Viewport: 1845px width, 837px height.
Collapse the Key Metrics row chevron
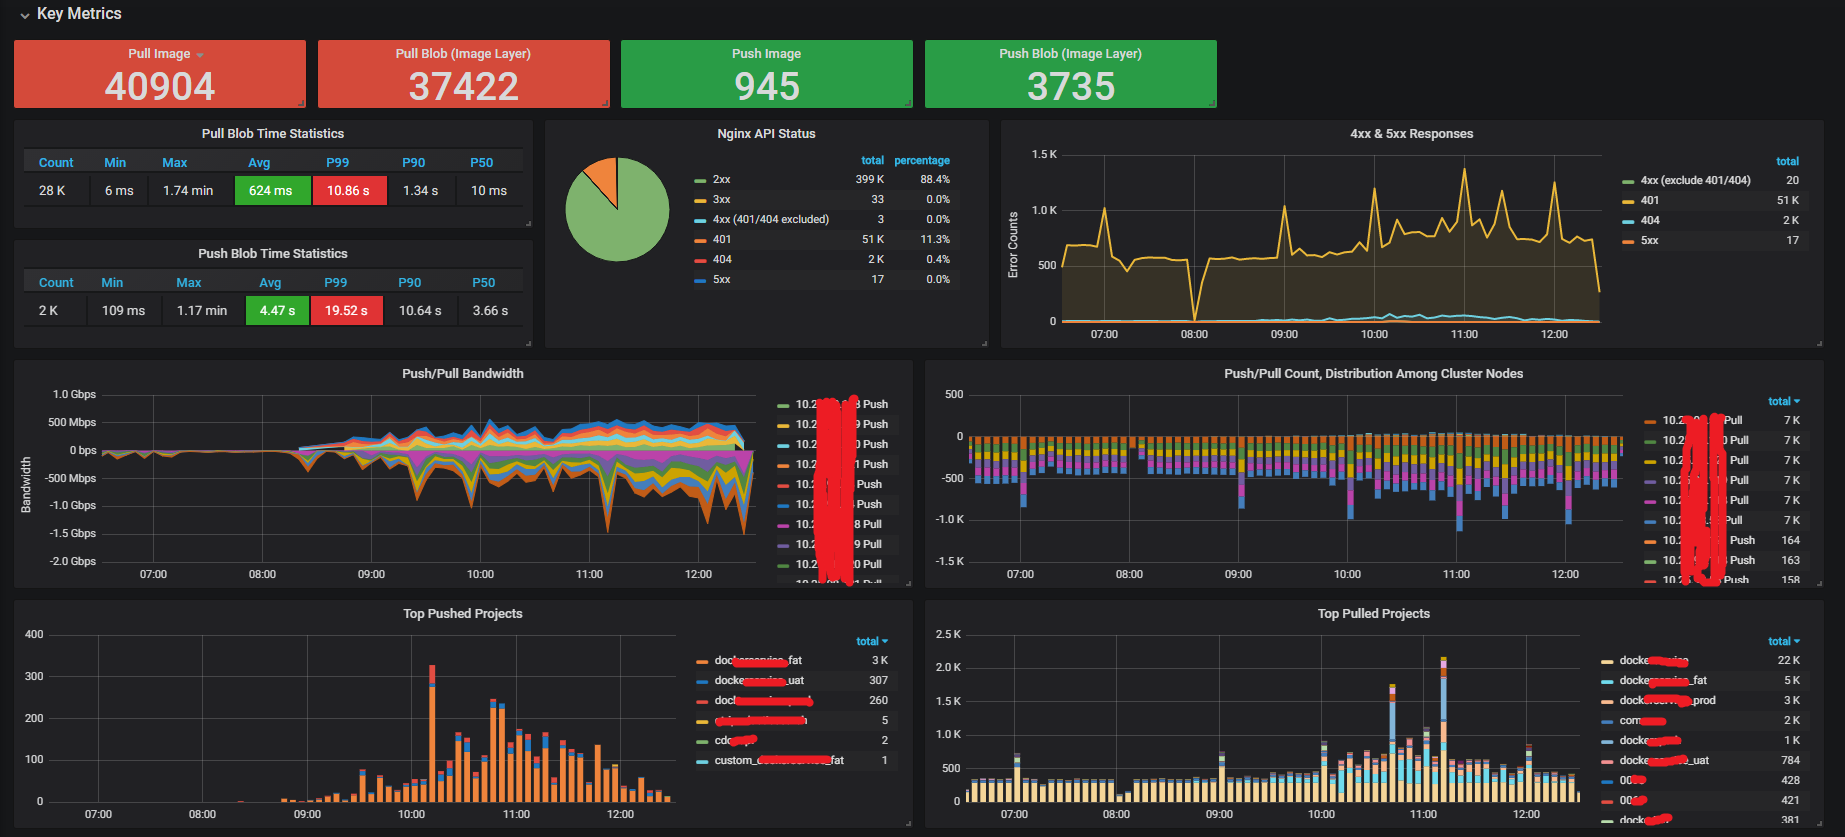coord(24,15)
